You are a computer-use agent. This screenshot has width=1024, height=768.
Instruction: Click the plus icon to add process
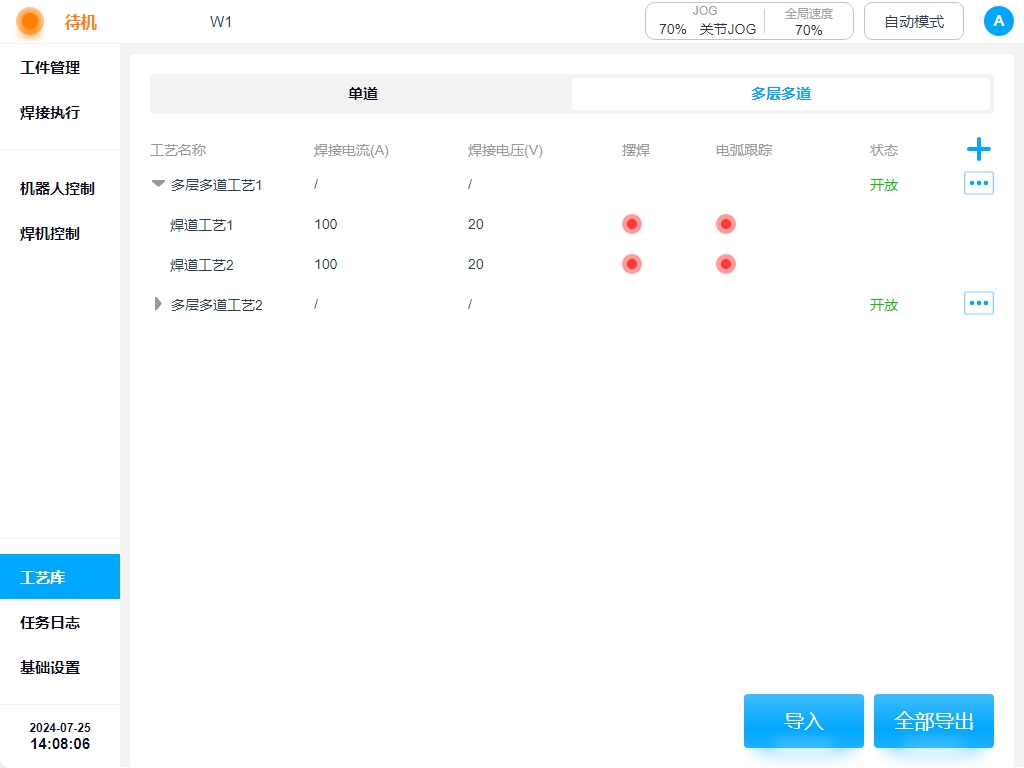pyautogui.click(x=978, y=150)
